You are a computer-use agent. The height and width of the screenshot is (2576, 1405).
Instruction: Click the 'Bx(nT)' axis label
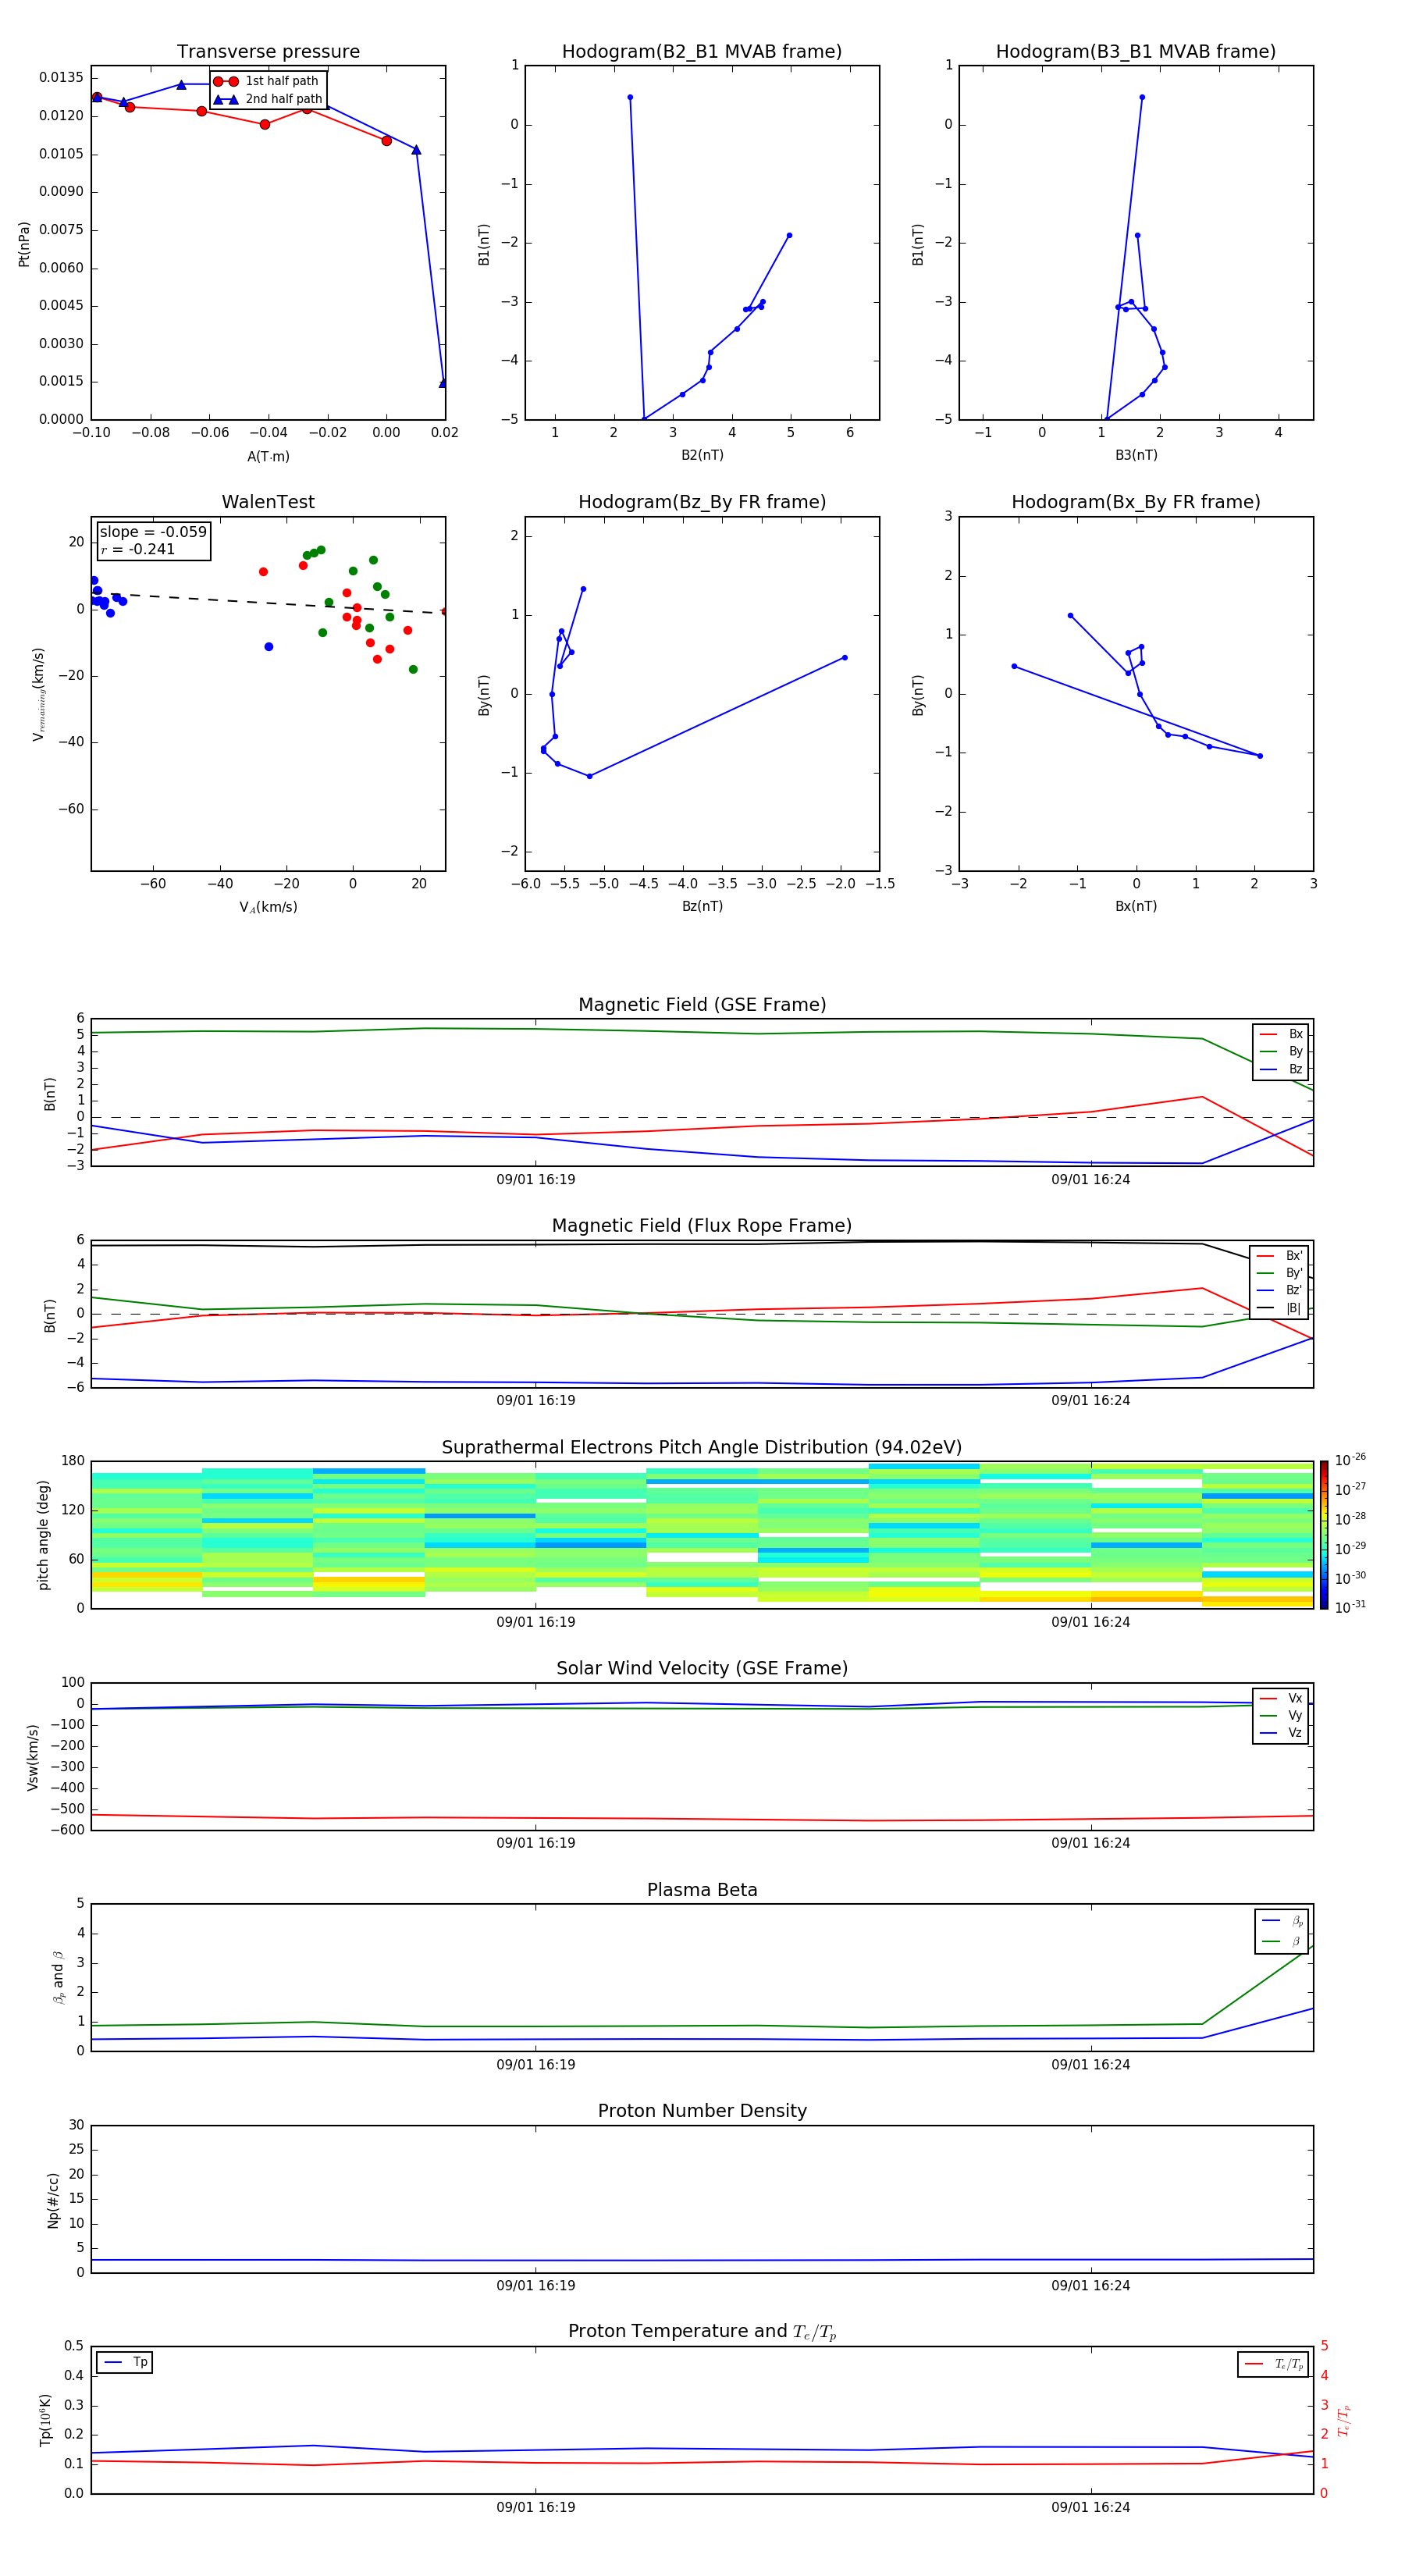(1136, 906)
